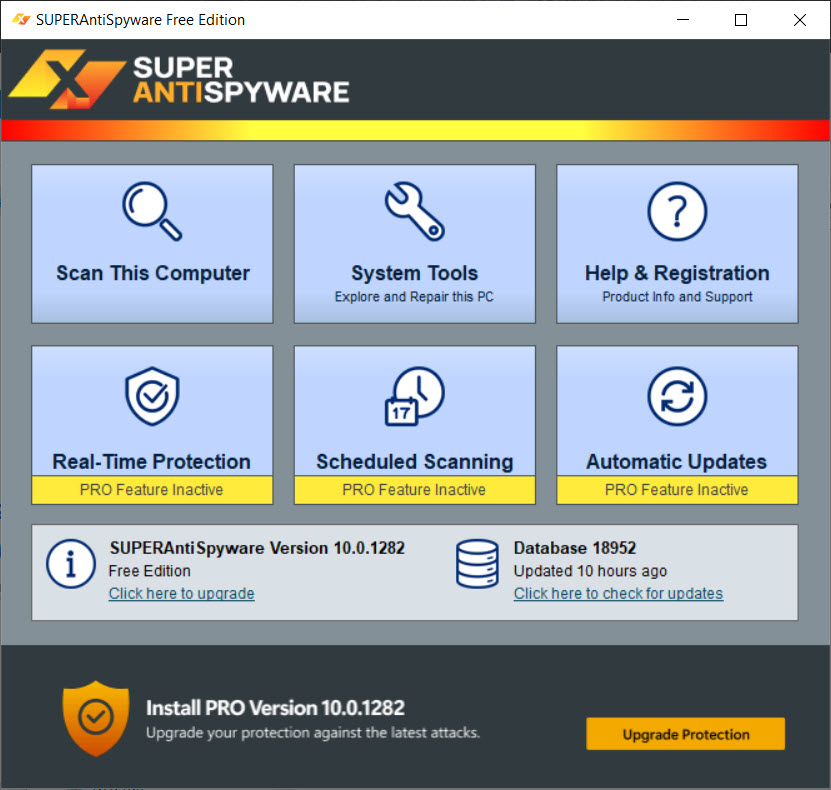Viewport: 831px width, 790px height.
Task: Follow Click here to check for updates link
Action: pos(618,593)
